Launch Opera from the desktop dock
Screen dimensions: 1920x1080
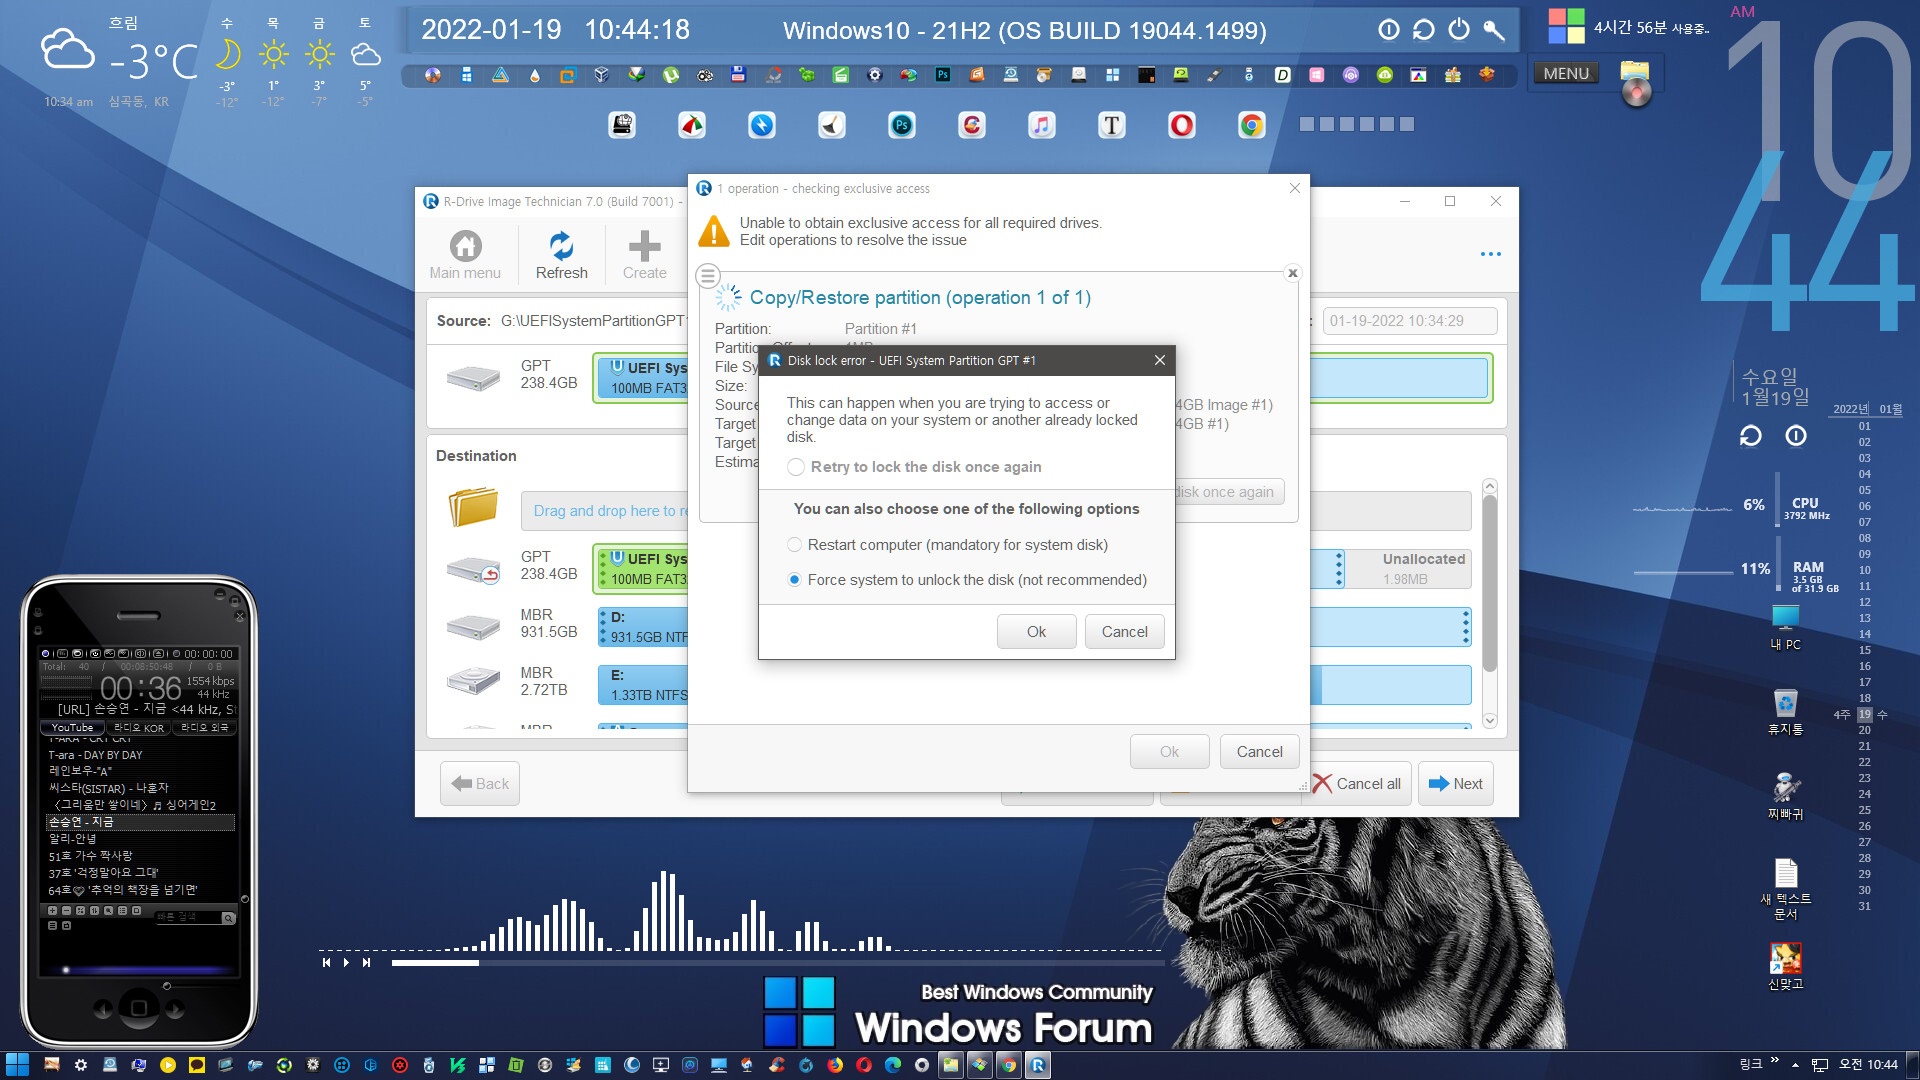1182,125
